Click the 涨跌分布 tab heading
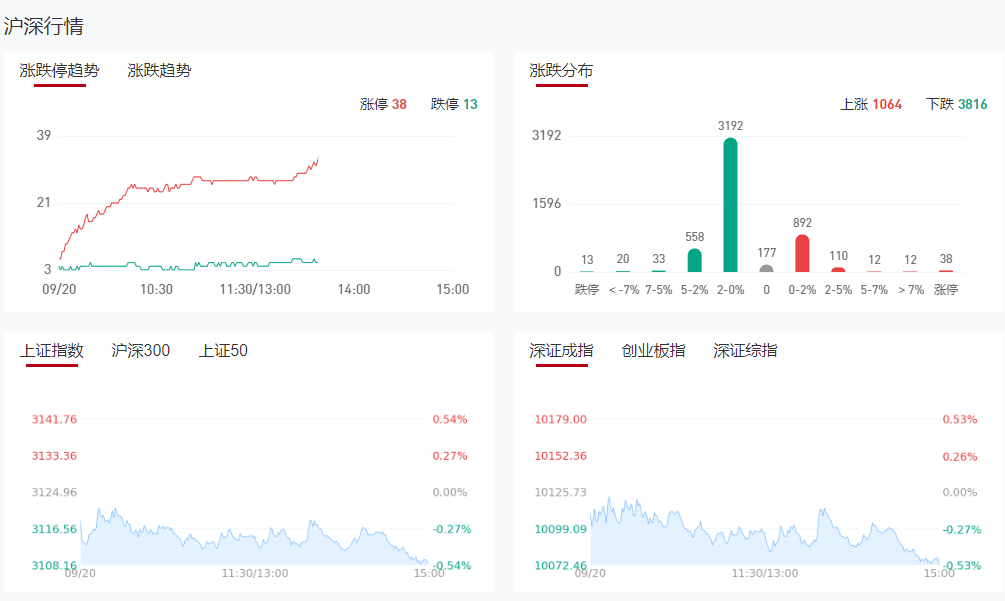 click(x=561, y=71)
